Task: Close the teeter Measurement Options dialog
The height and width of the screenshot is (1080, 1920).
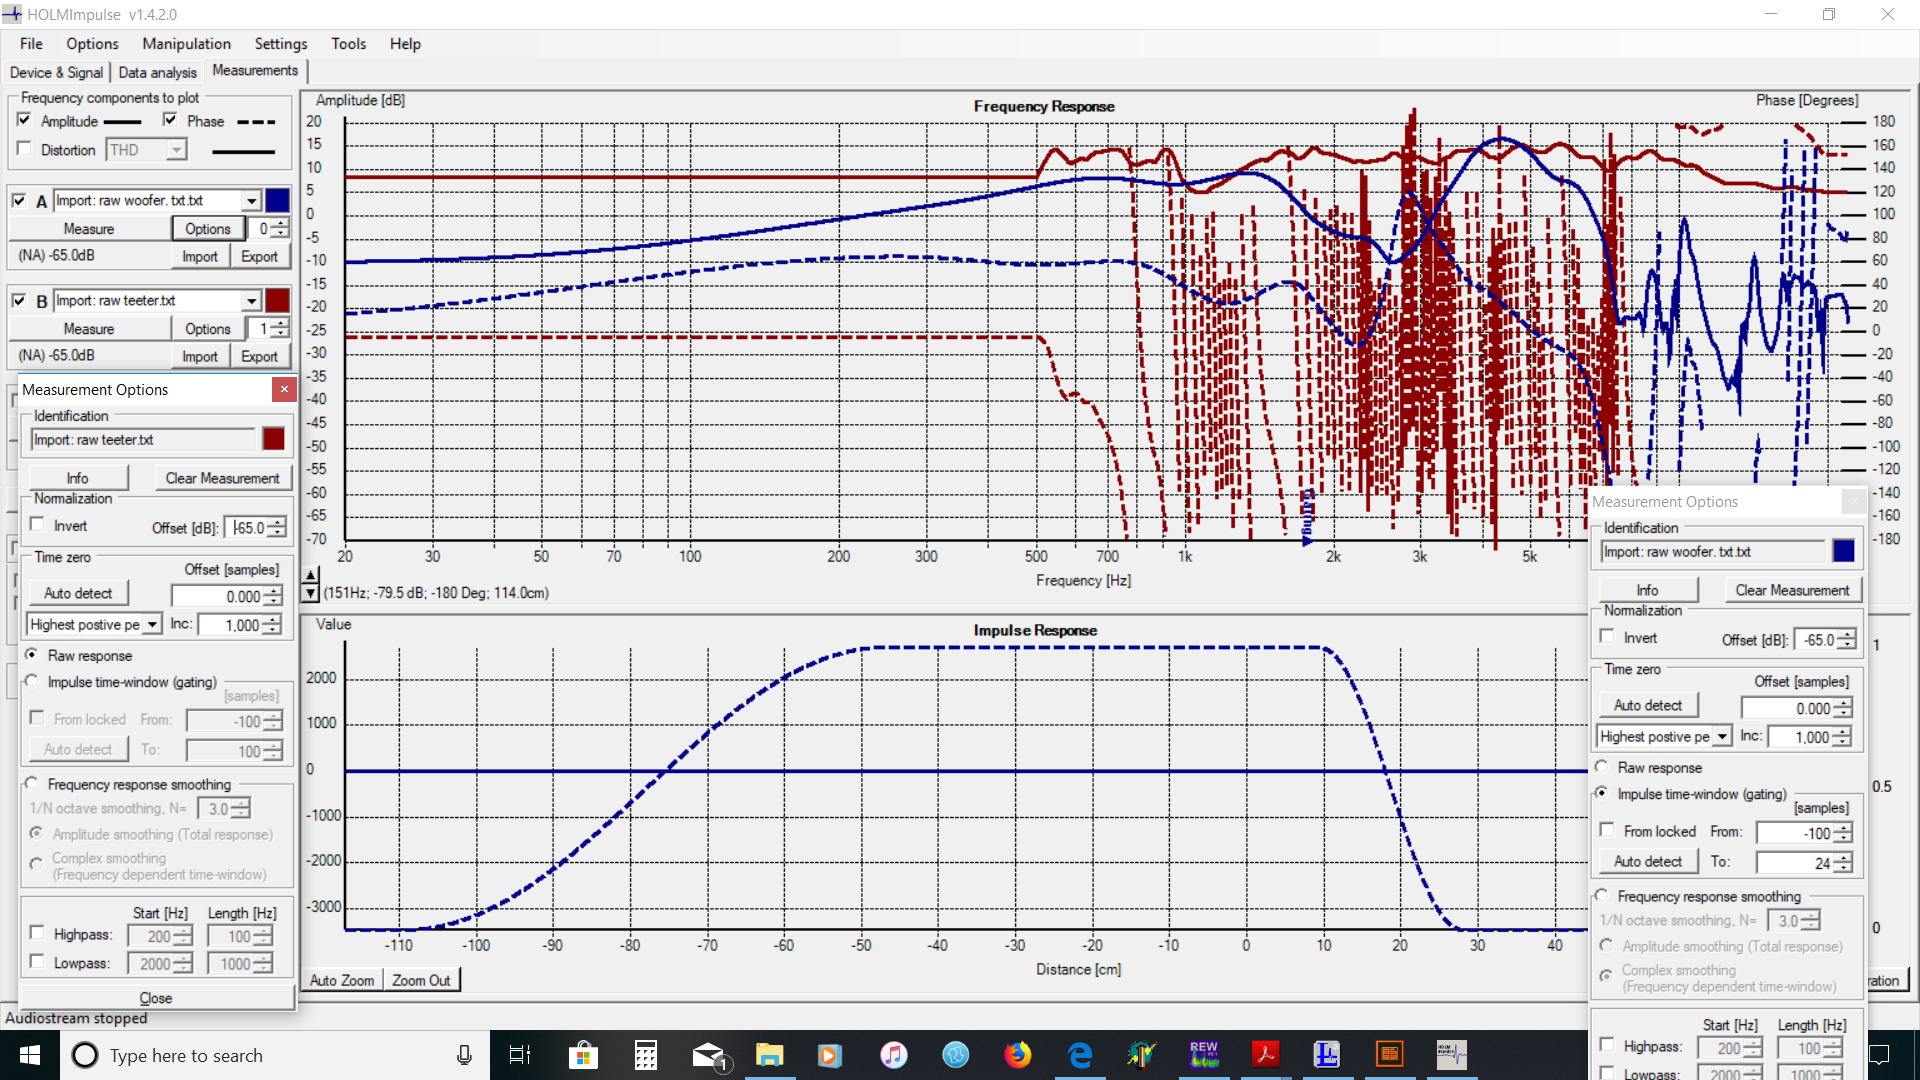Action: pyautogui.click(x=284, y=390)
